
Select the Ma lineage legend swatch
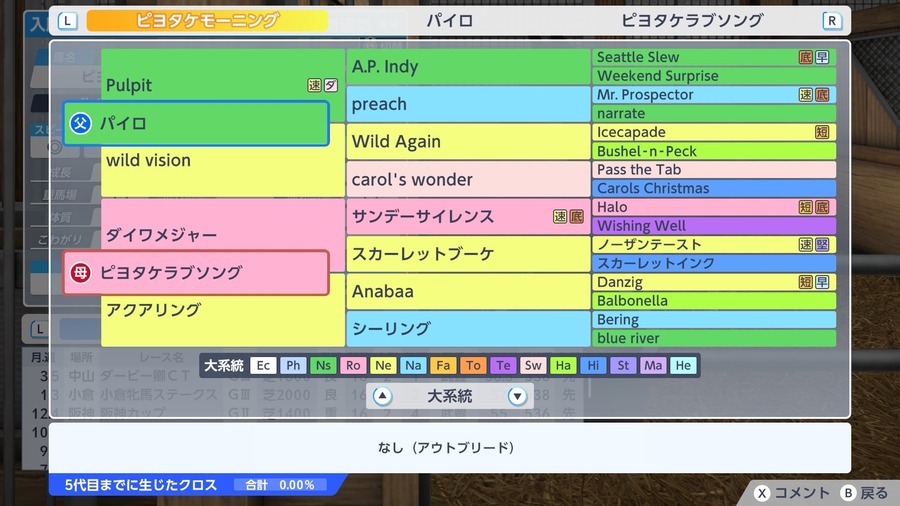(x=653, y=365)
